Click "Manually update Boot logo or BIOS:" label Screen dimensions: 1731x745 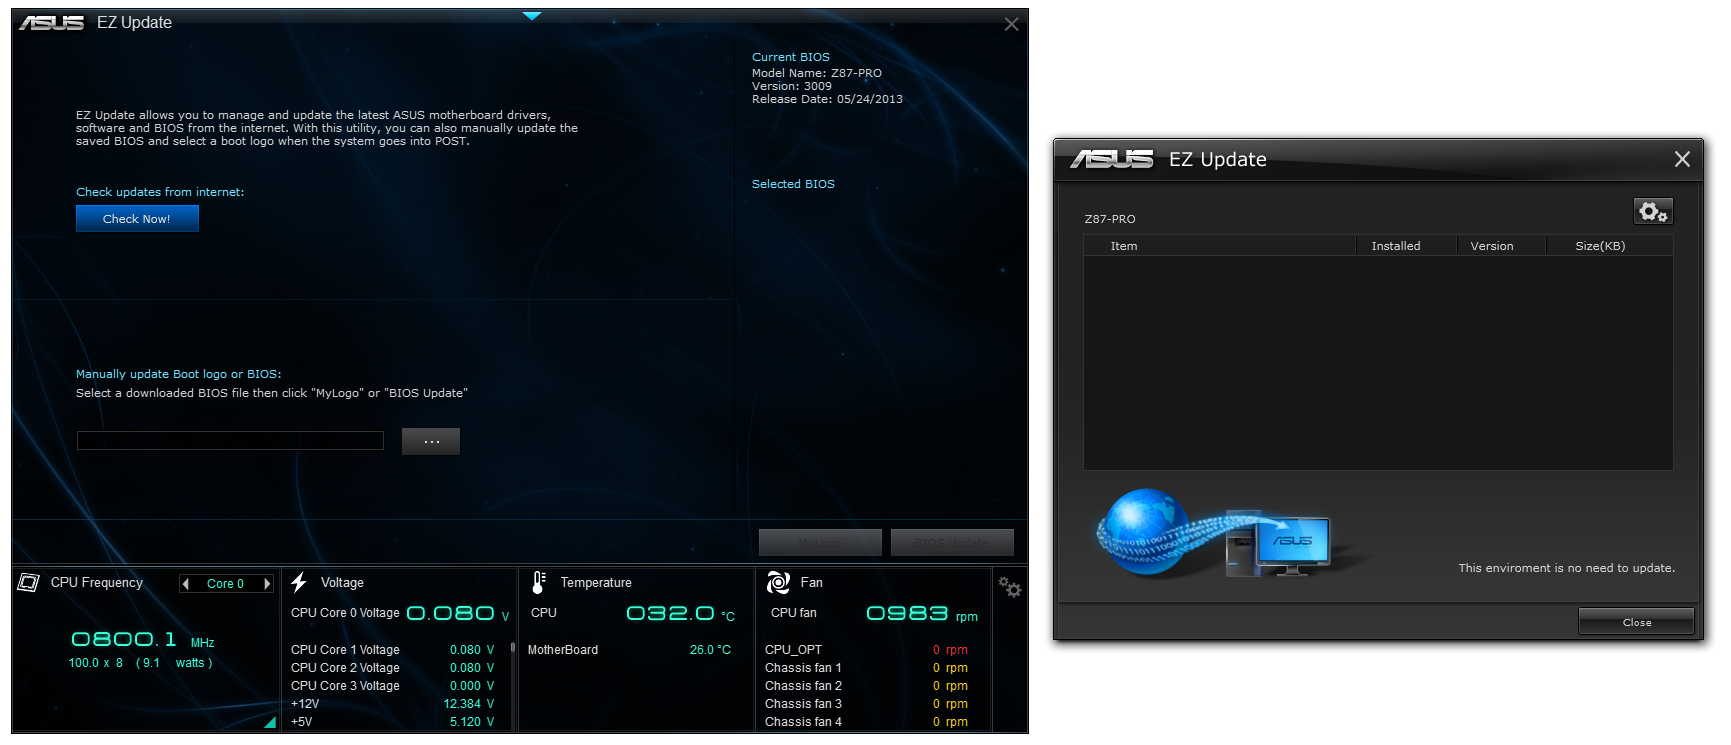(x=179, y=374)
